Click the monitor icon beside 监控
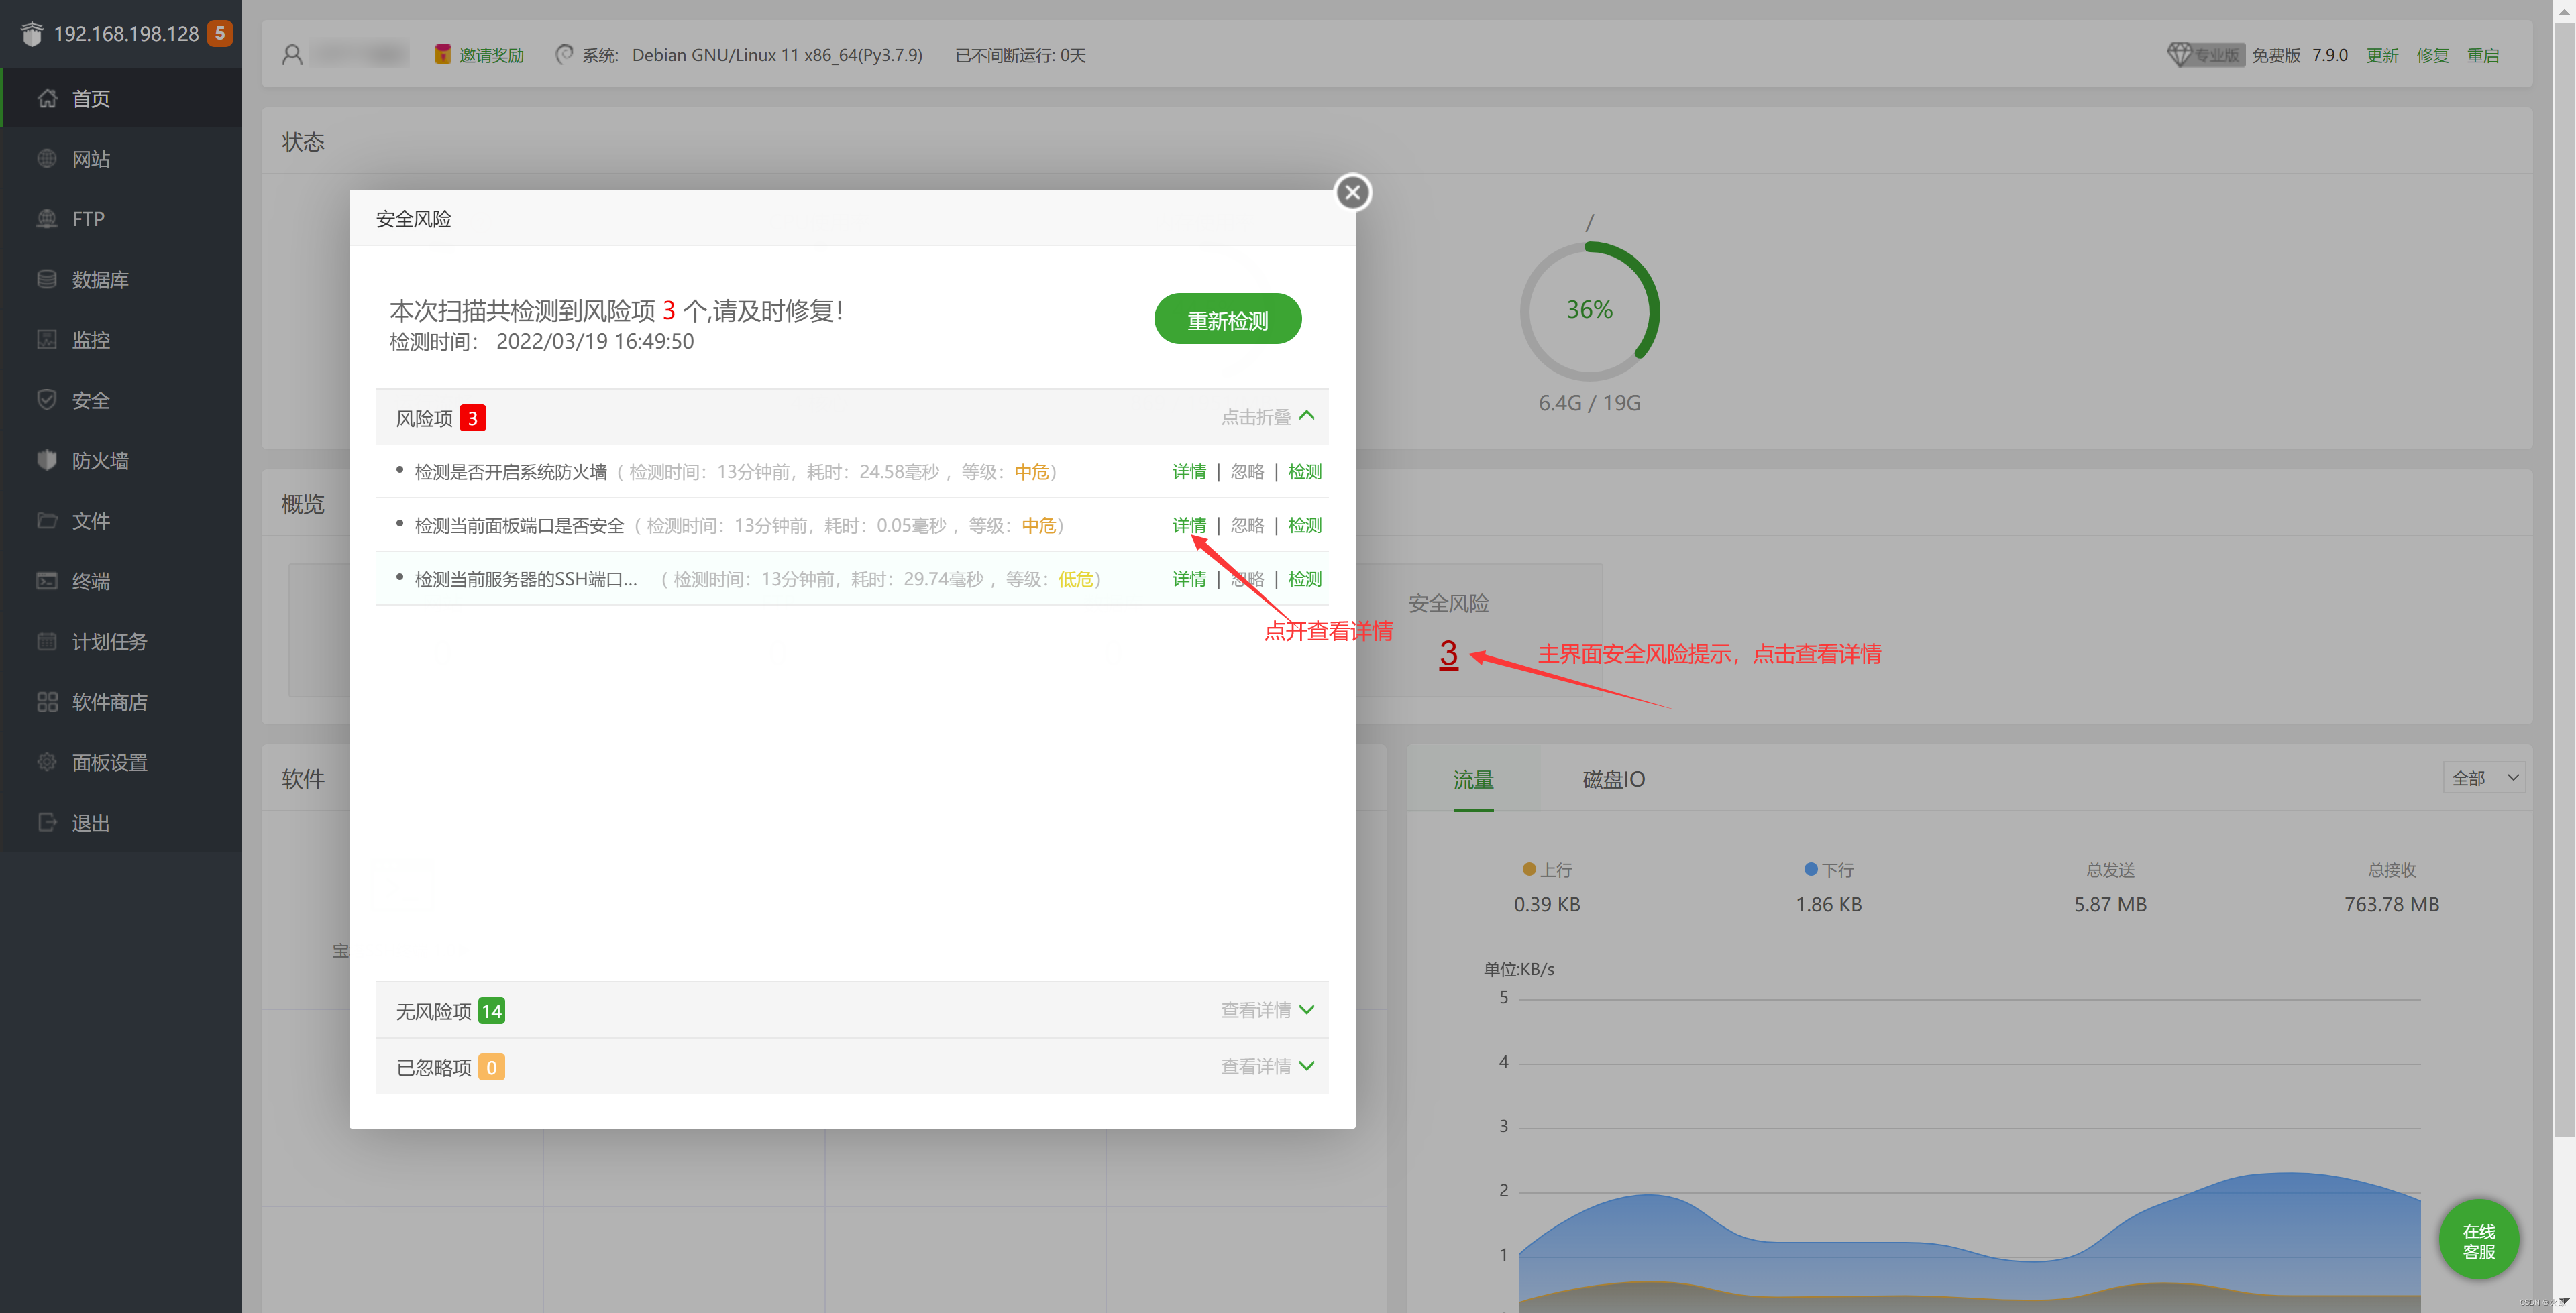Viewport: 2576px width, 1313px height. (47, 339)
